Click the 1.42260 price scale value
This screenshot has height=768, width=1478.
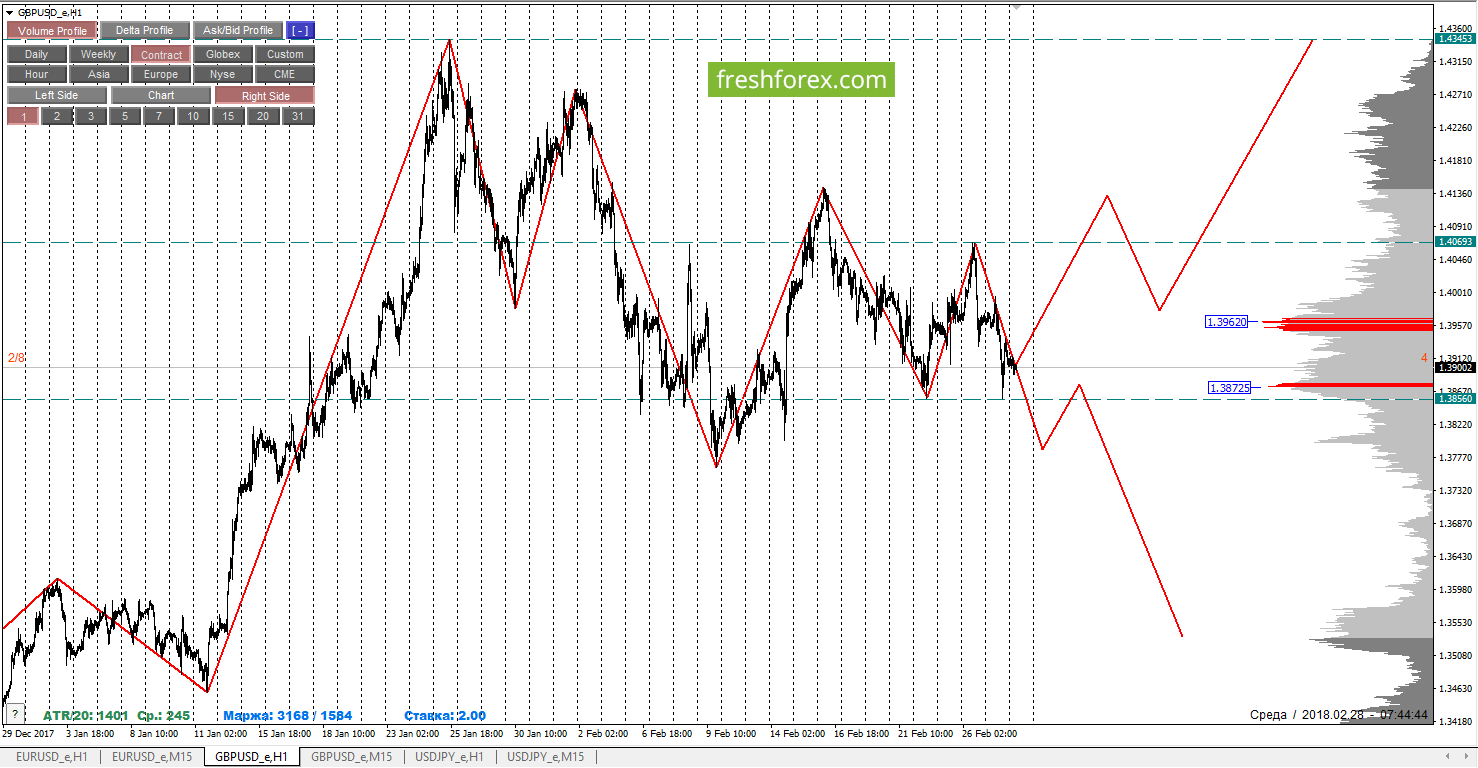coord(1455,128)
